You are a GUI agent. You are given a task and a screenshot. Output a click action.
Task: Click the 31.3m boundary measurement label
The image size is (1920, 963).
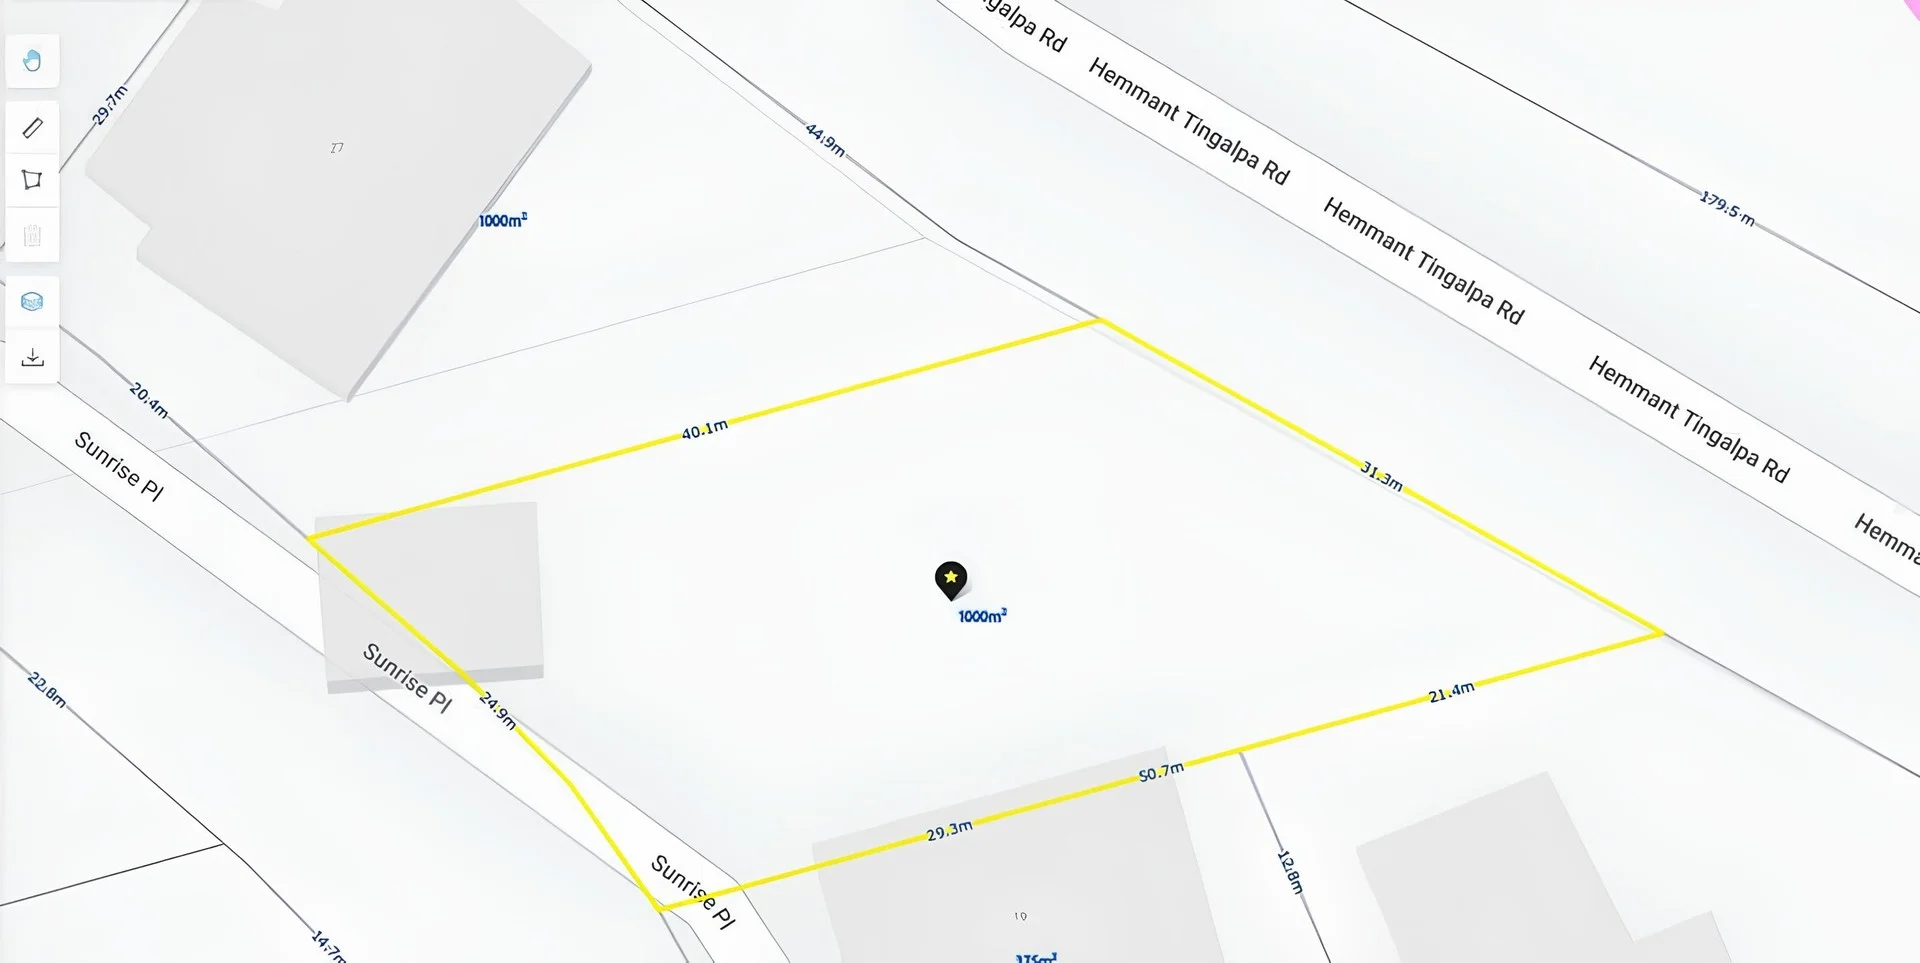pos(1381,475)
